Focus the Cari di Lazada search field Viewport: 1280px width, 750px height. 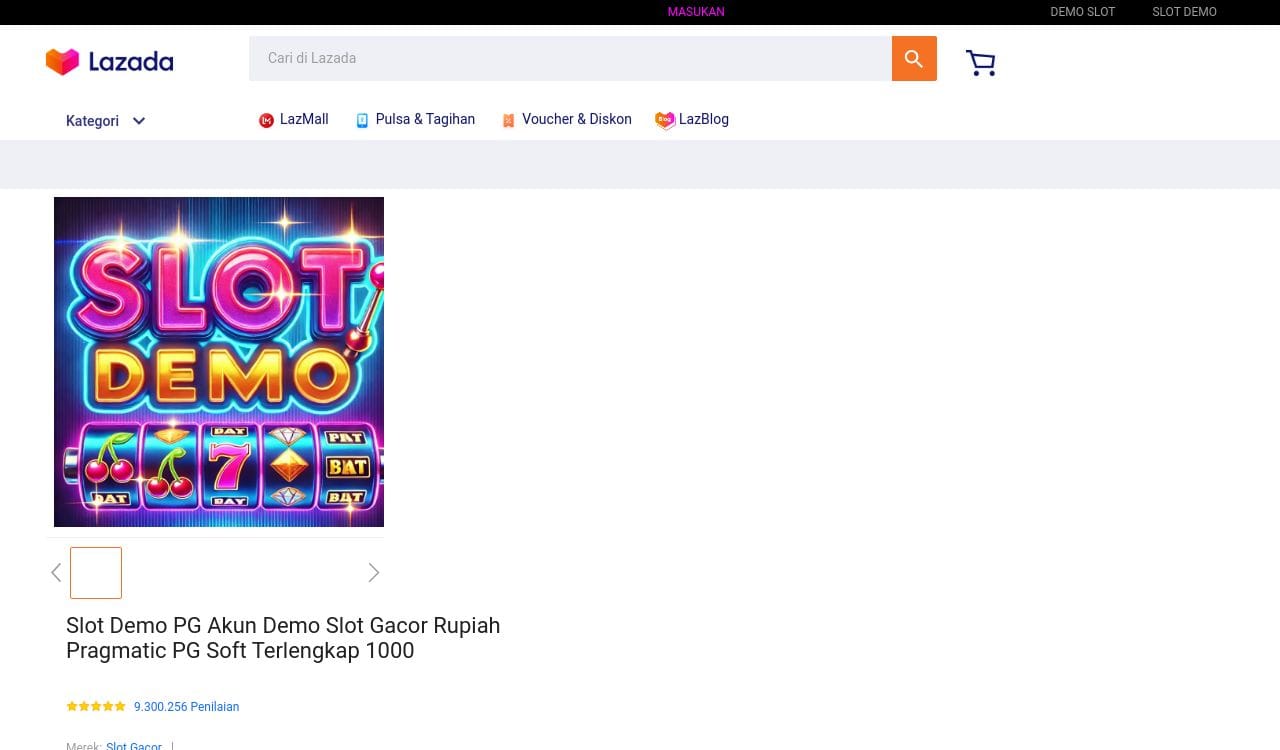[570, 59]
